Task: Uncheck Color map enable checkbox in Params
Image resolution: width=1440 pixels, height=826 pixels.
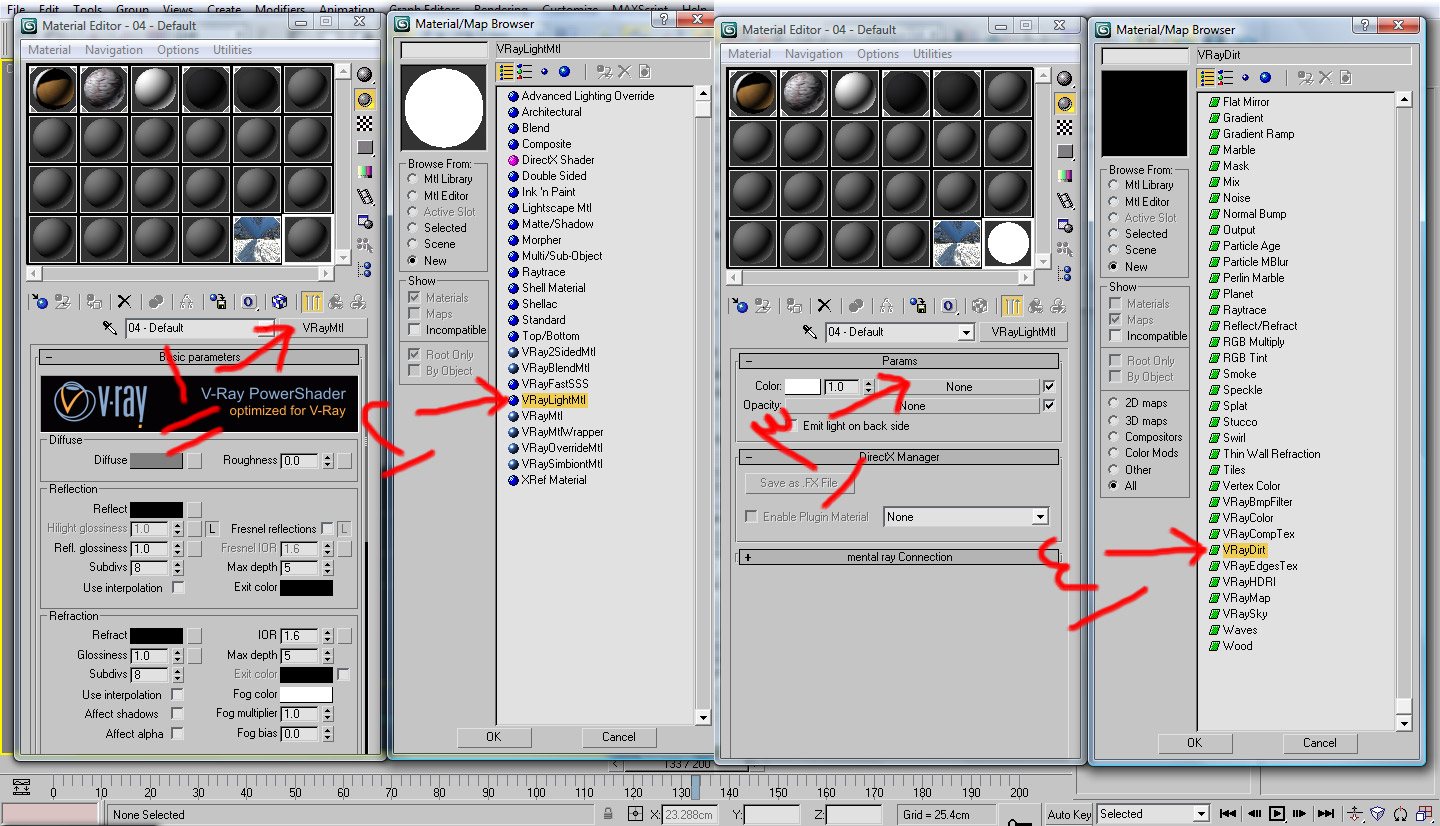Action: click(x=1048, y=386)
